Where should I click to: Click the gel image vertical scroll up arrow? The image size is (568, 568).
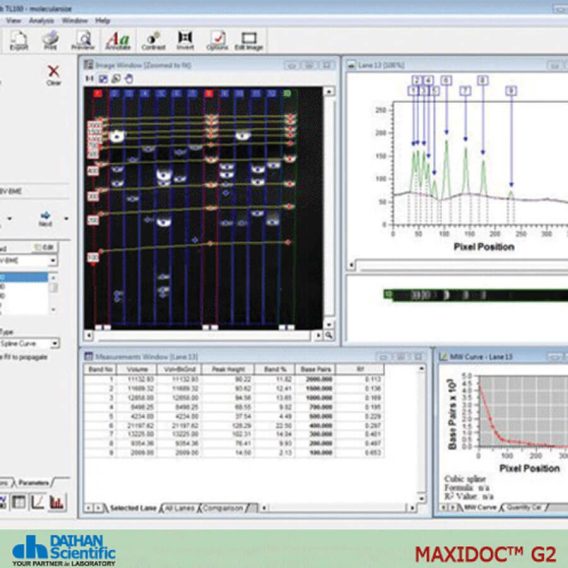click(x=329, y=91)
